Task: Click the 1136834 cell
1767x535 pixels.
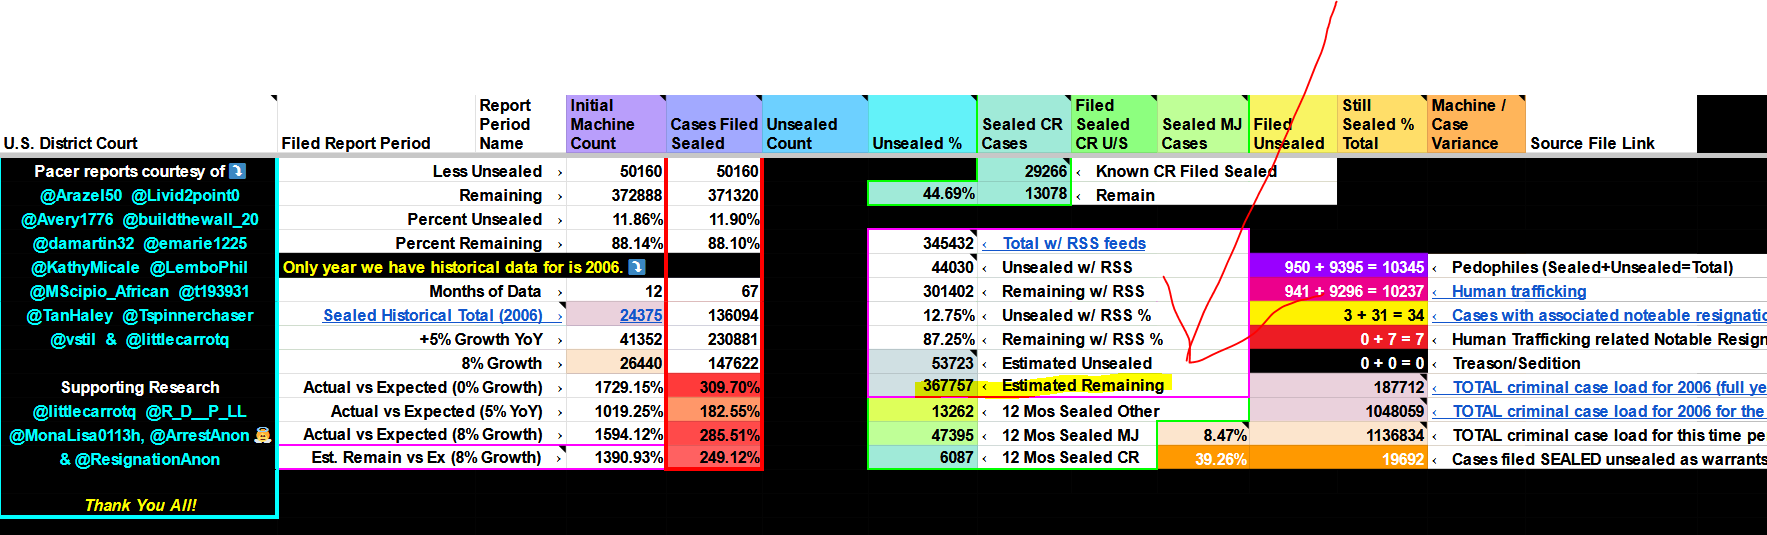Action: [x=1339, y=435]
